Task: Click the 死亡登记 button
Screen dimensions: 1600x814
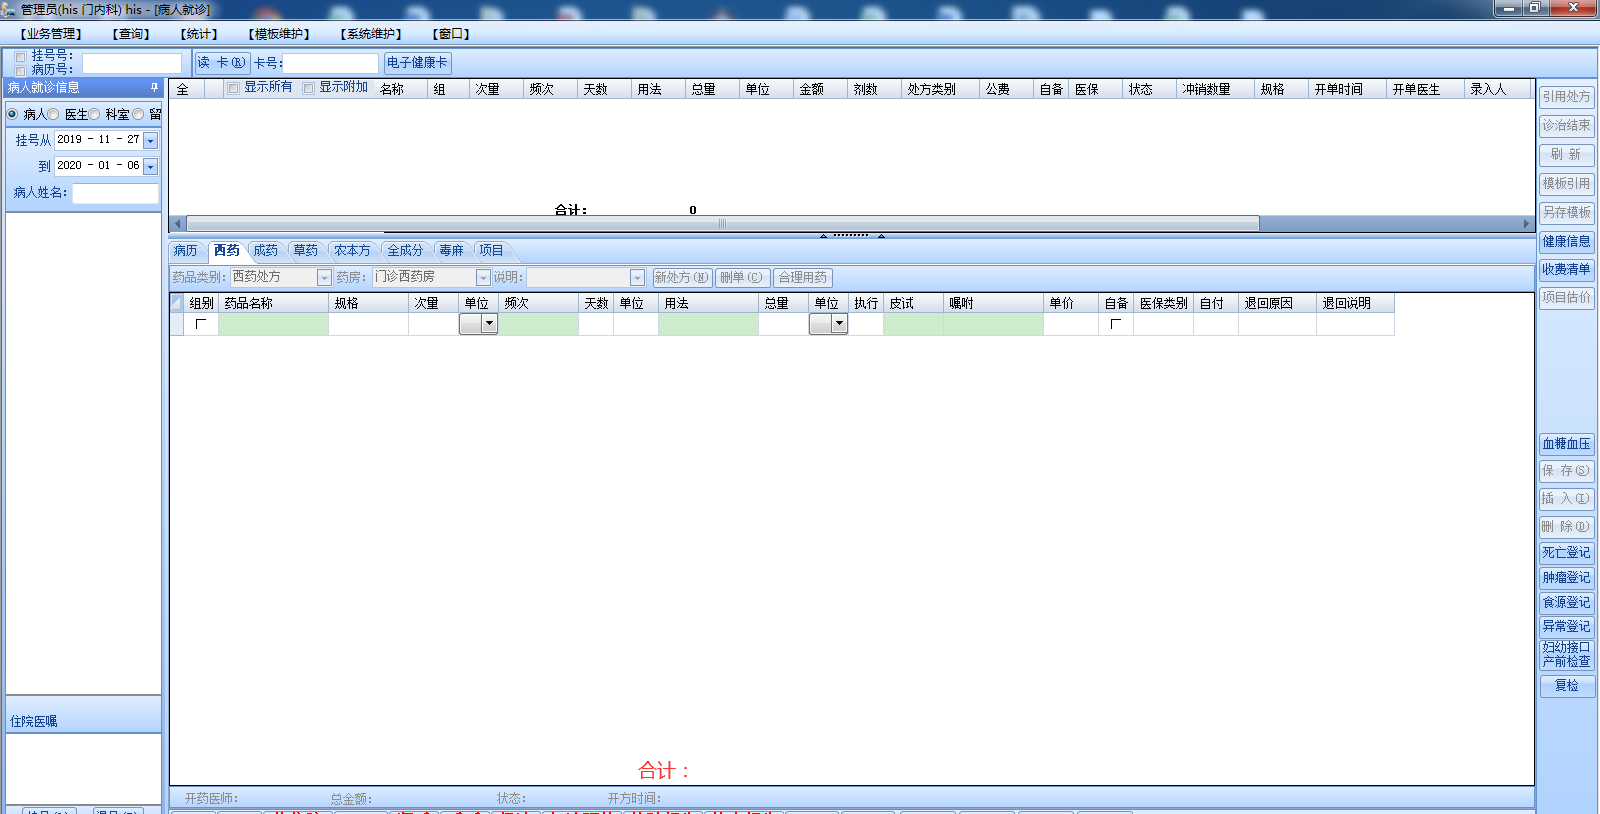Action: (1566, 553)
